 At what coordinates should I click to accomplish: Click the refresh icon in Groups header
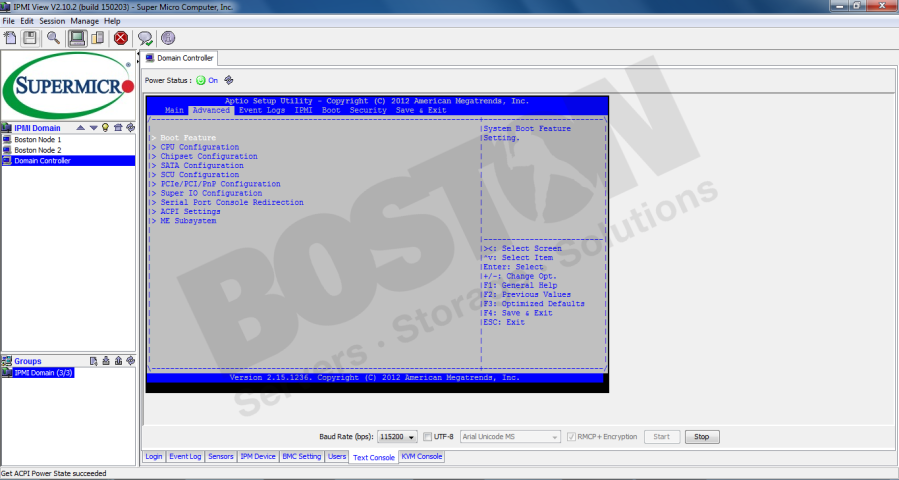[x=130, y=361]
